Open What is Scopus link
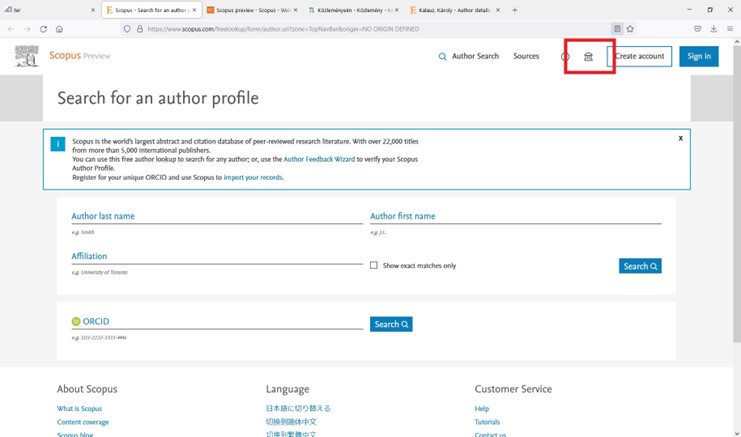741x437 pixels. tap(79, 409)
